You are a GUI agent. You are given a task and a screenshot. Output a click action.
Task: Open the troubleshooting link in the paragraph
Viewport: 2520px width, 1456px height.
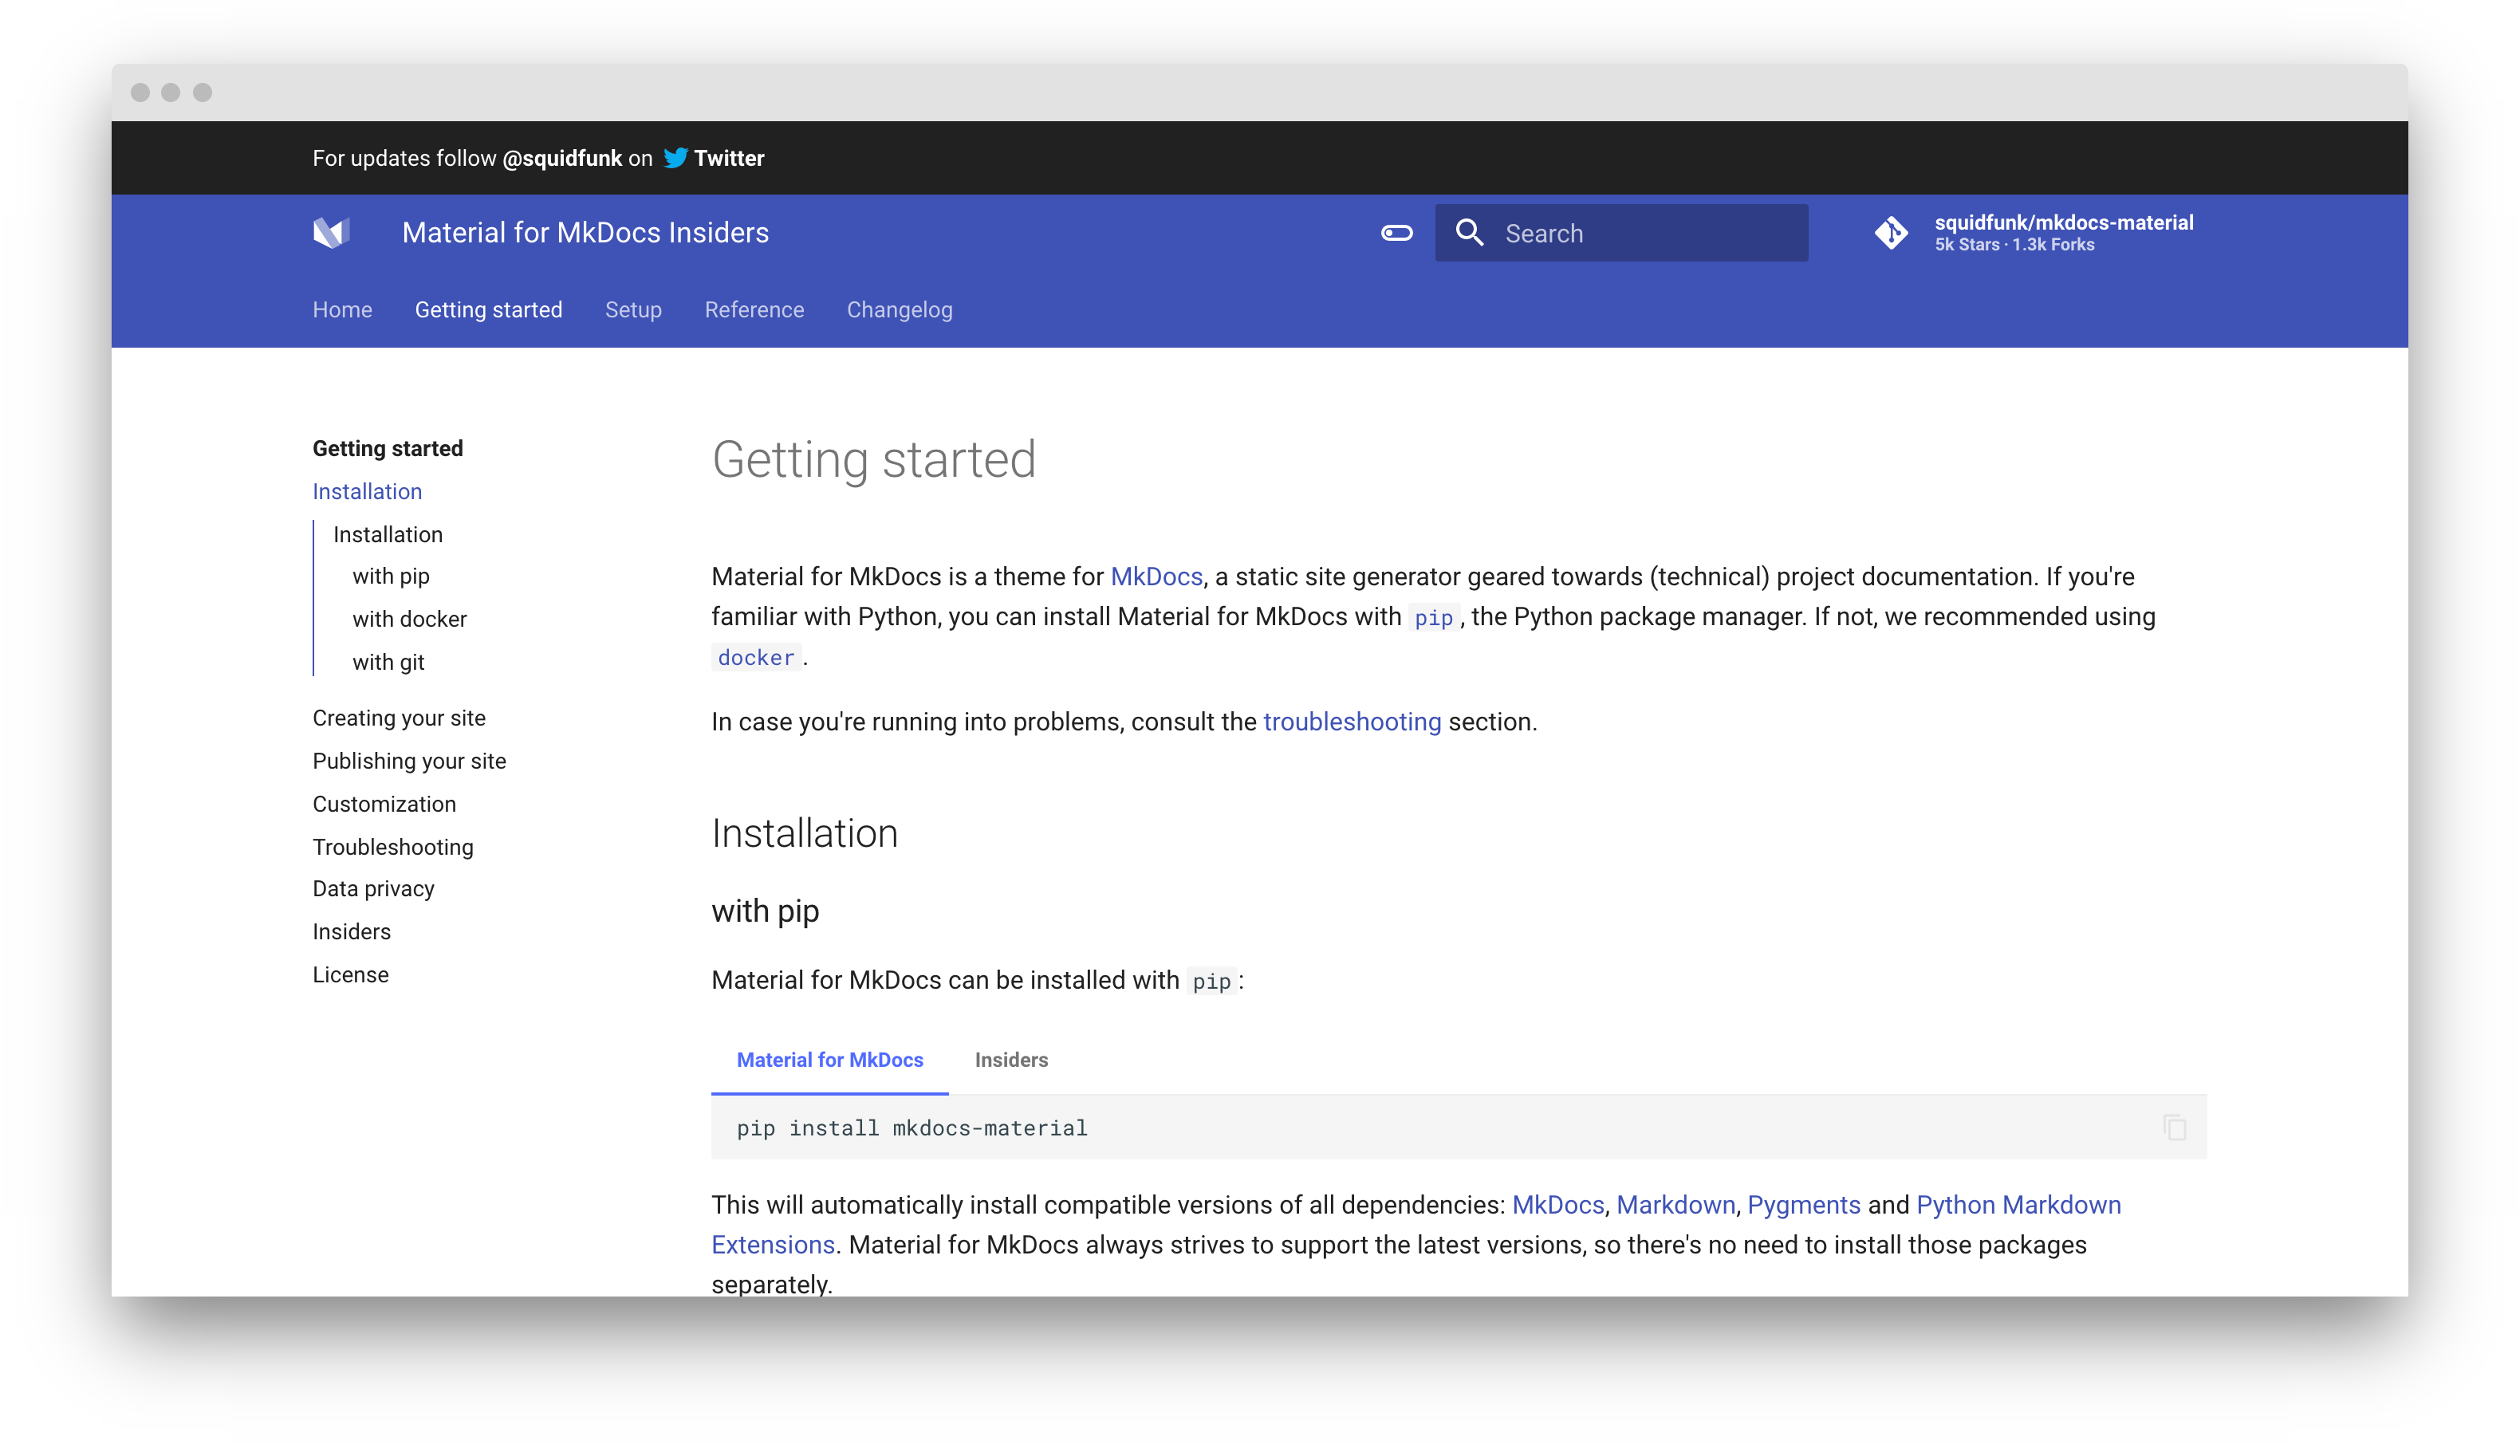click(x=1352, y=721)
